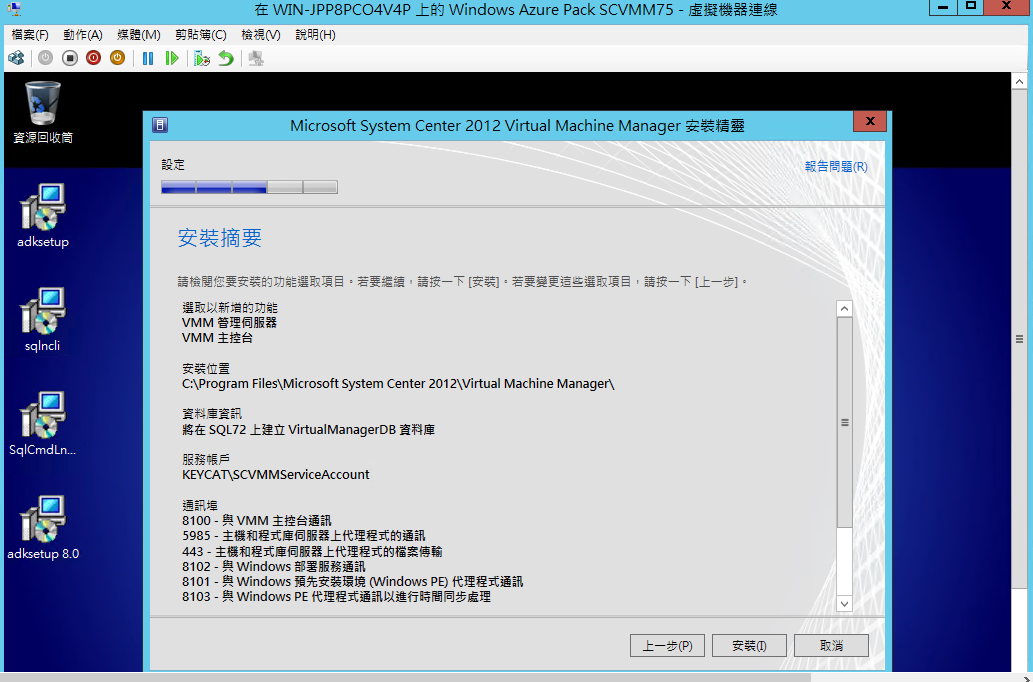Open the 檔案(F) menu
This screenshot has height=682, width=1033.
30,35
